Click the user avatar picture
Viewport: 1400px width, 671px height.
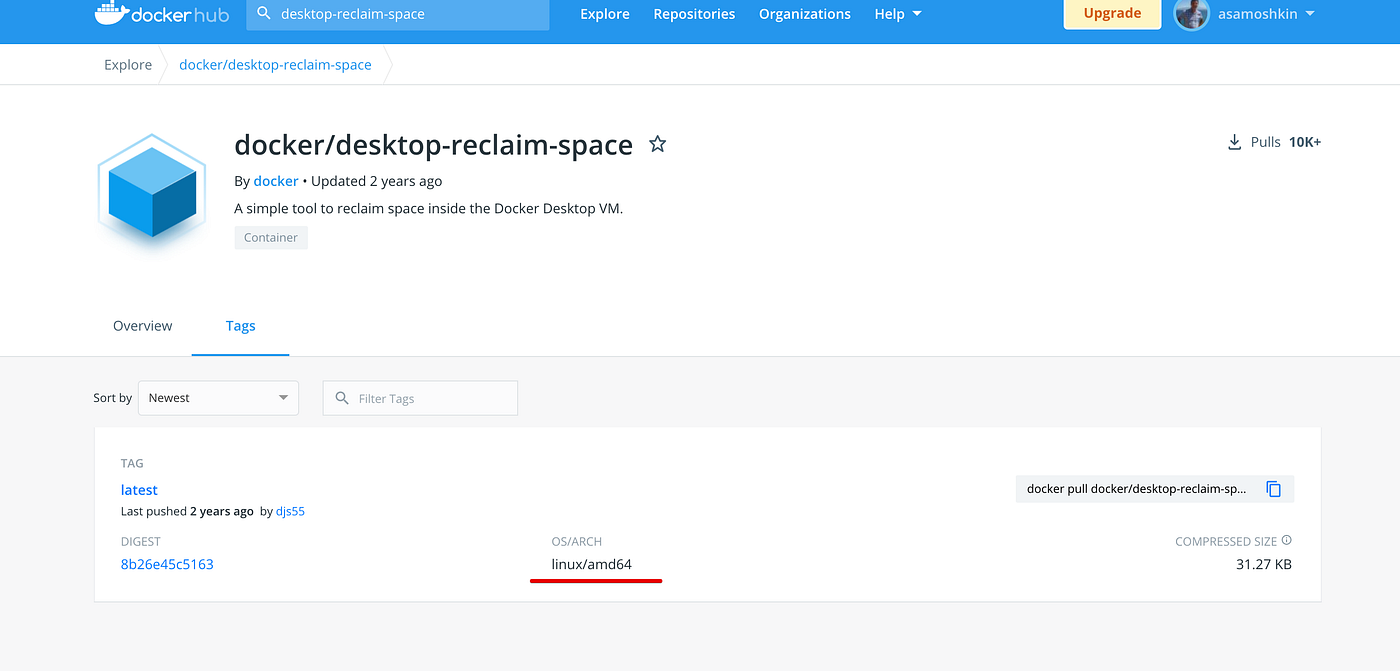[1192, 14]
